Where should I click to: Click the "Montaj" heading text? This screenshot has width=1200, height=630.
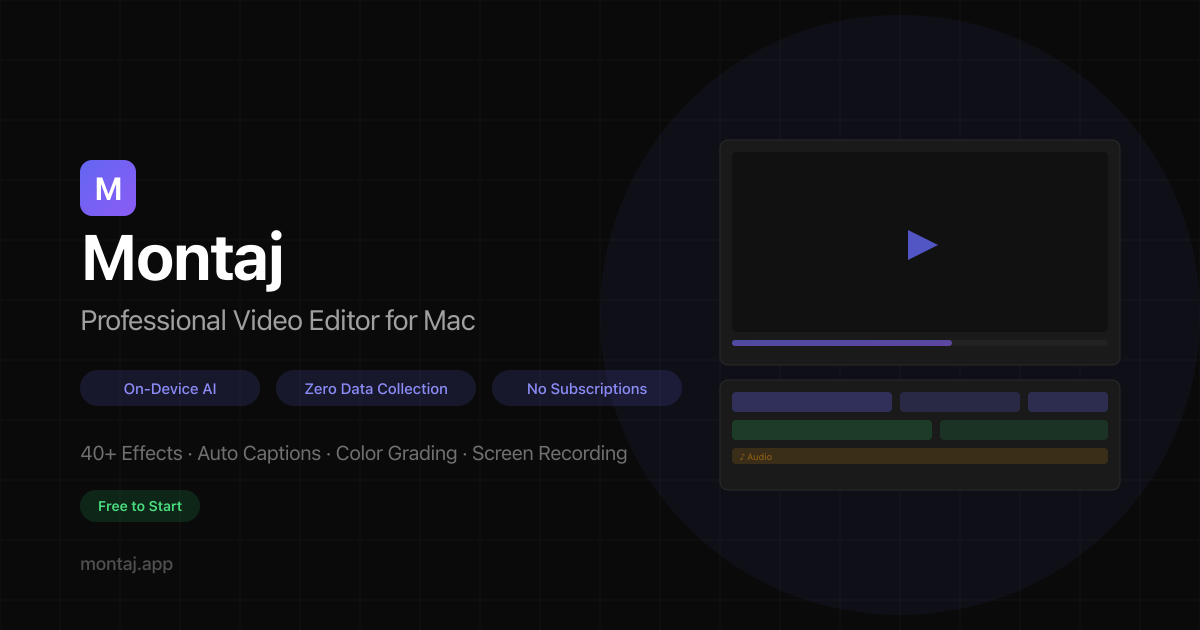(x=182, y=259)
